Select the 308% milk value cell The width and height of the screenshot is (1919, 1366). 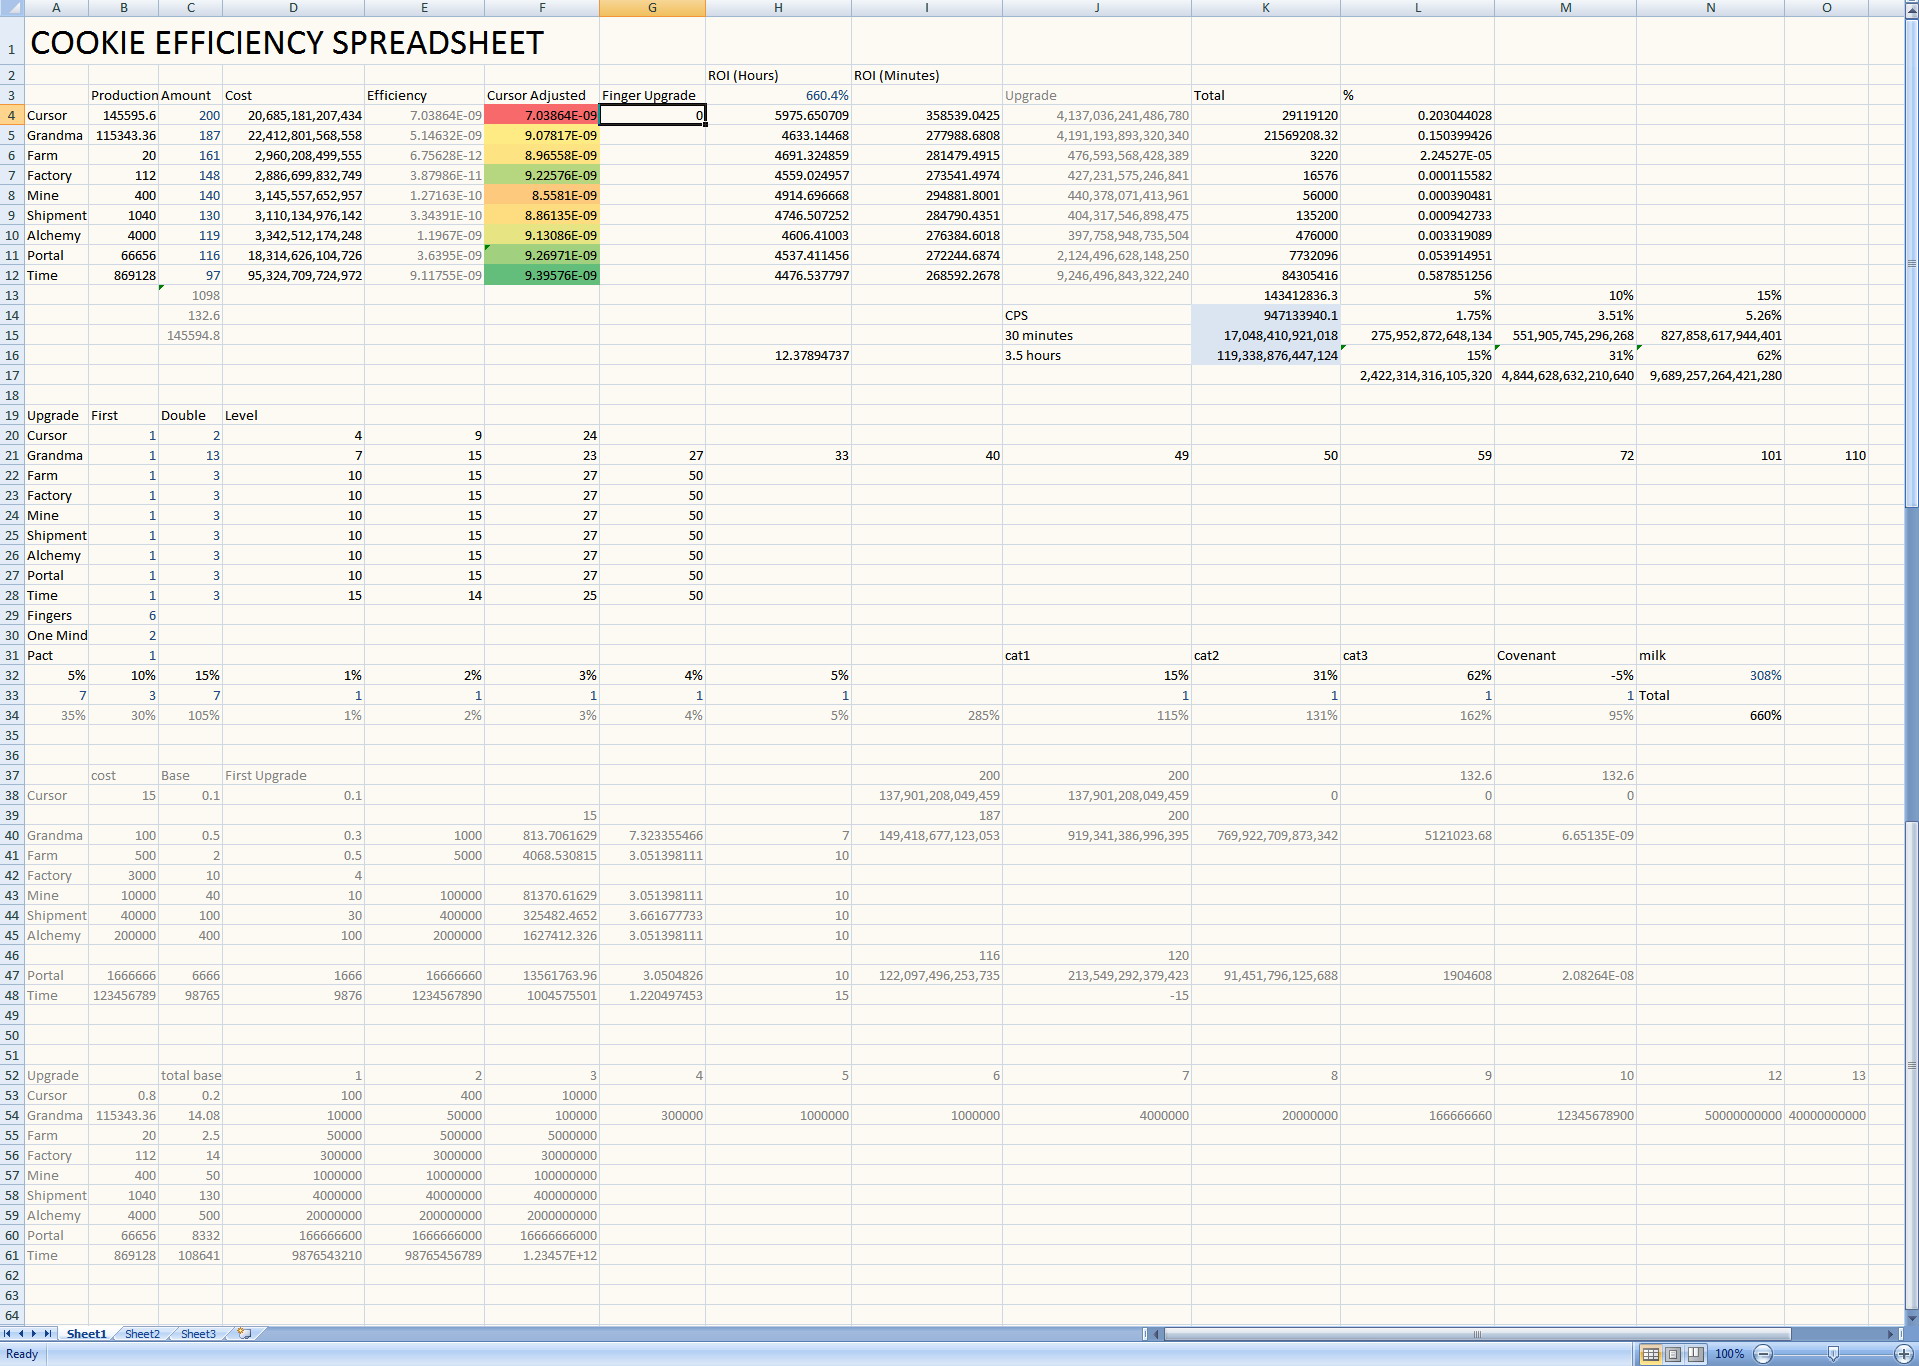click(x=1711, y=675)
